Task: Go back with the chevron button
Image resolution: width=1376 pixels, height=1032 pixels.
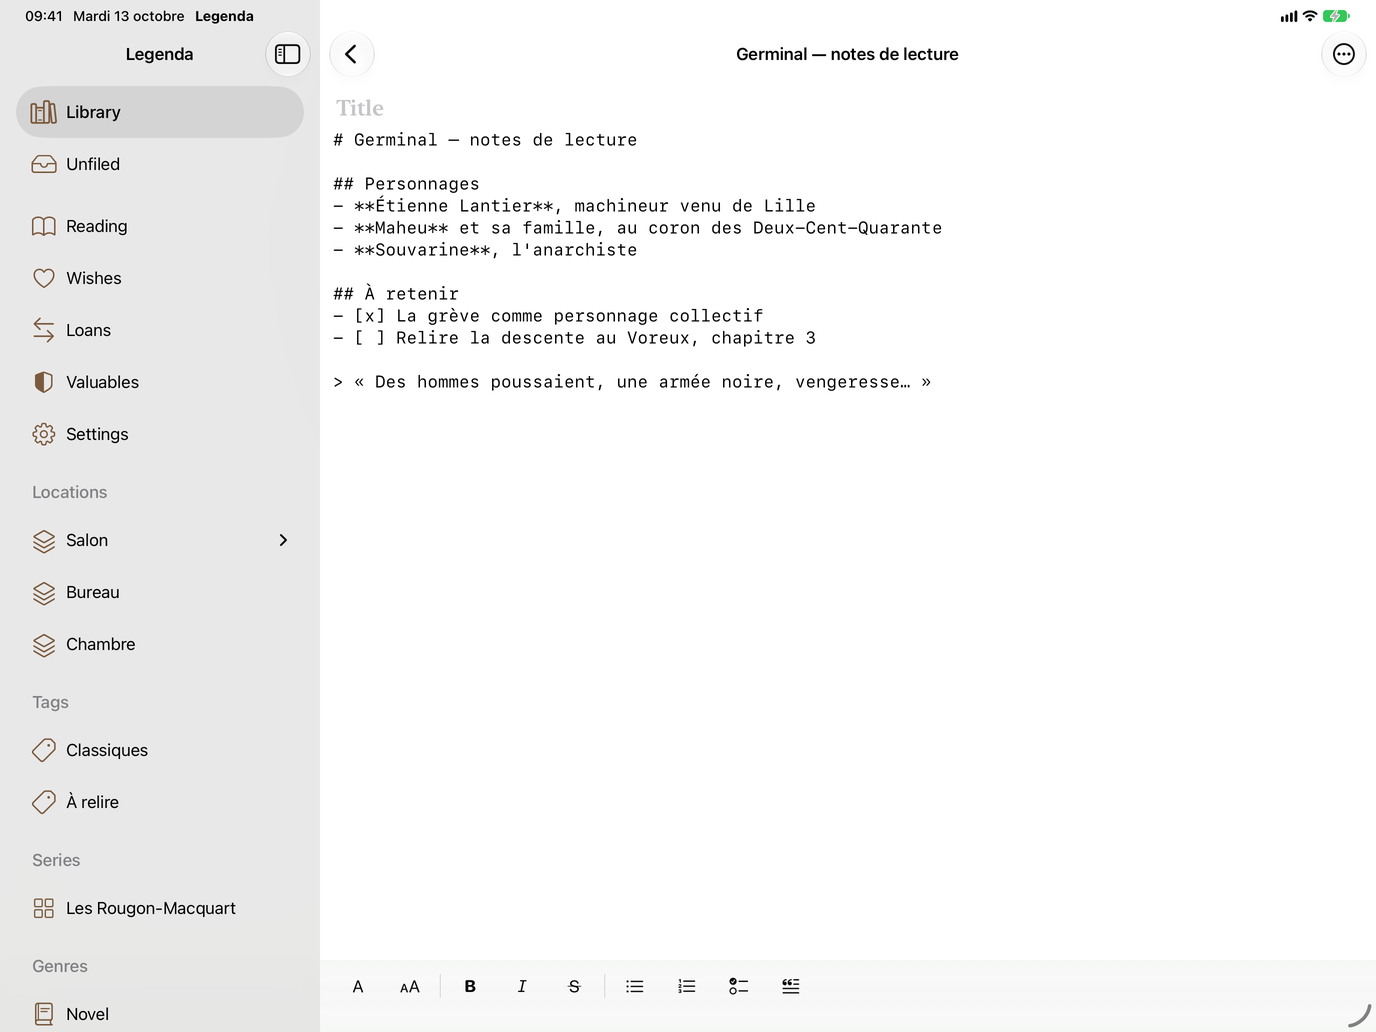Action: 351,54
